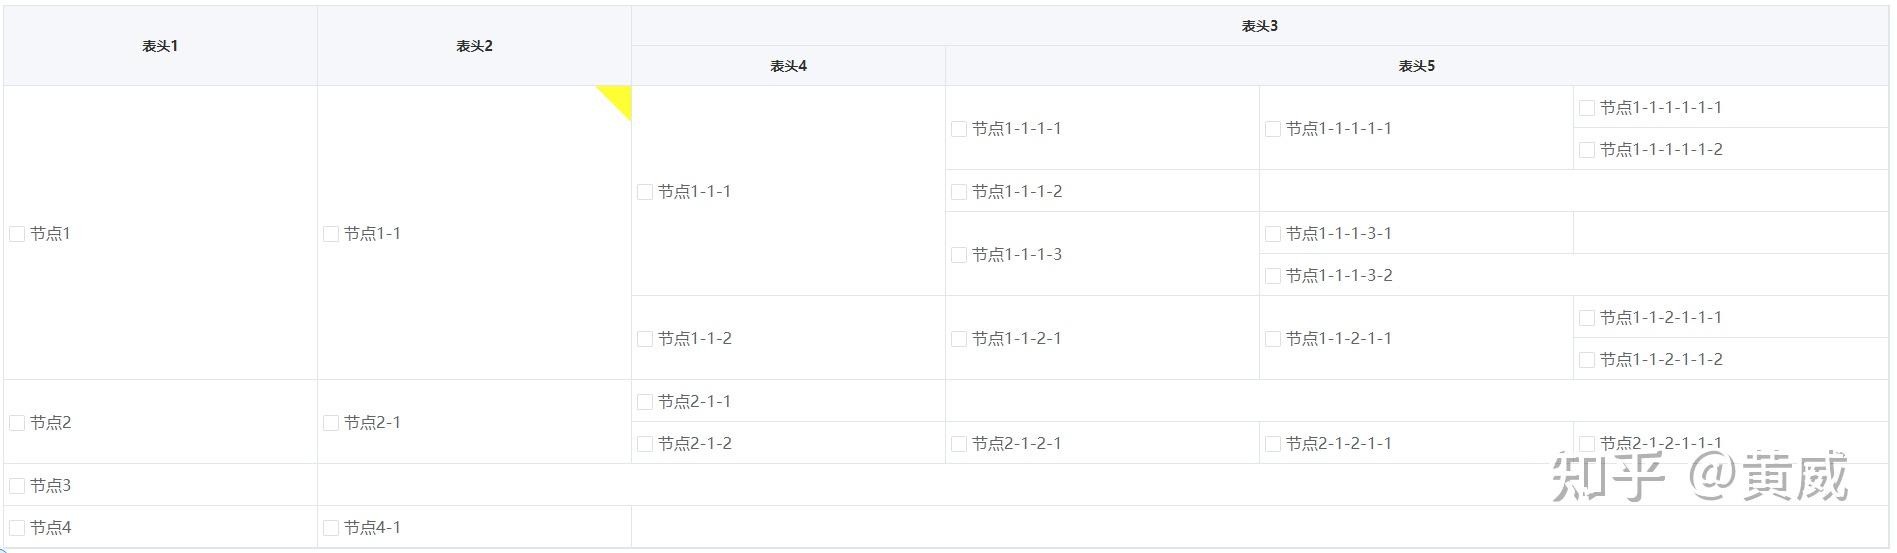The image size is (1897, 553).
Task: Tick the 节点1-1-2-1-1-2 checkbox
Action: click(1587, 360)
